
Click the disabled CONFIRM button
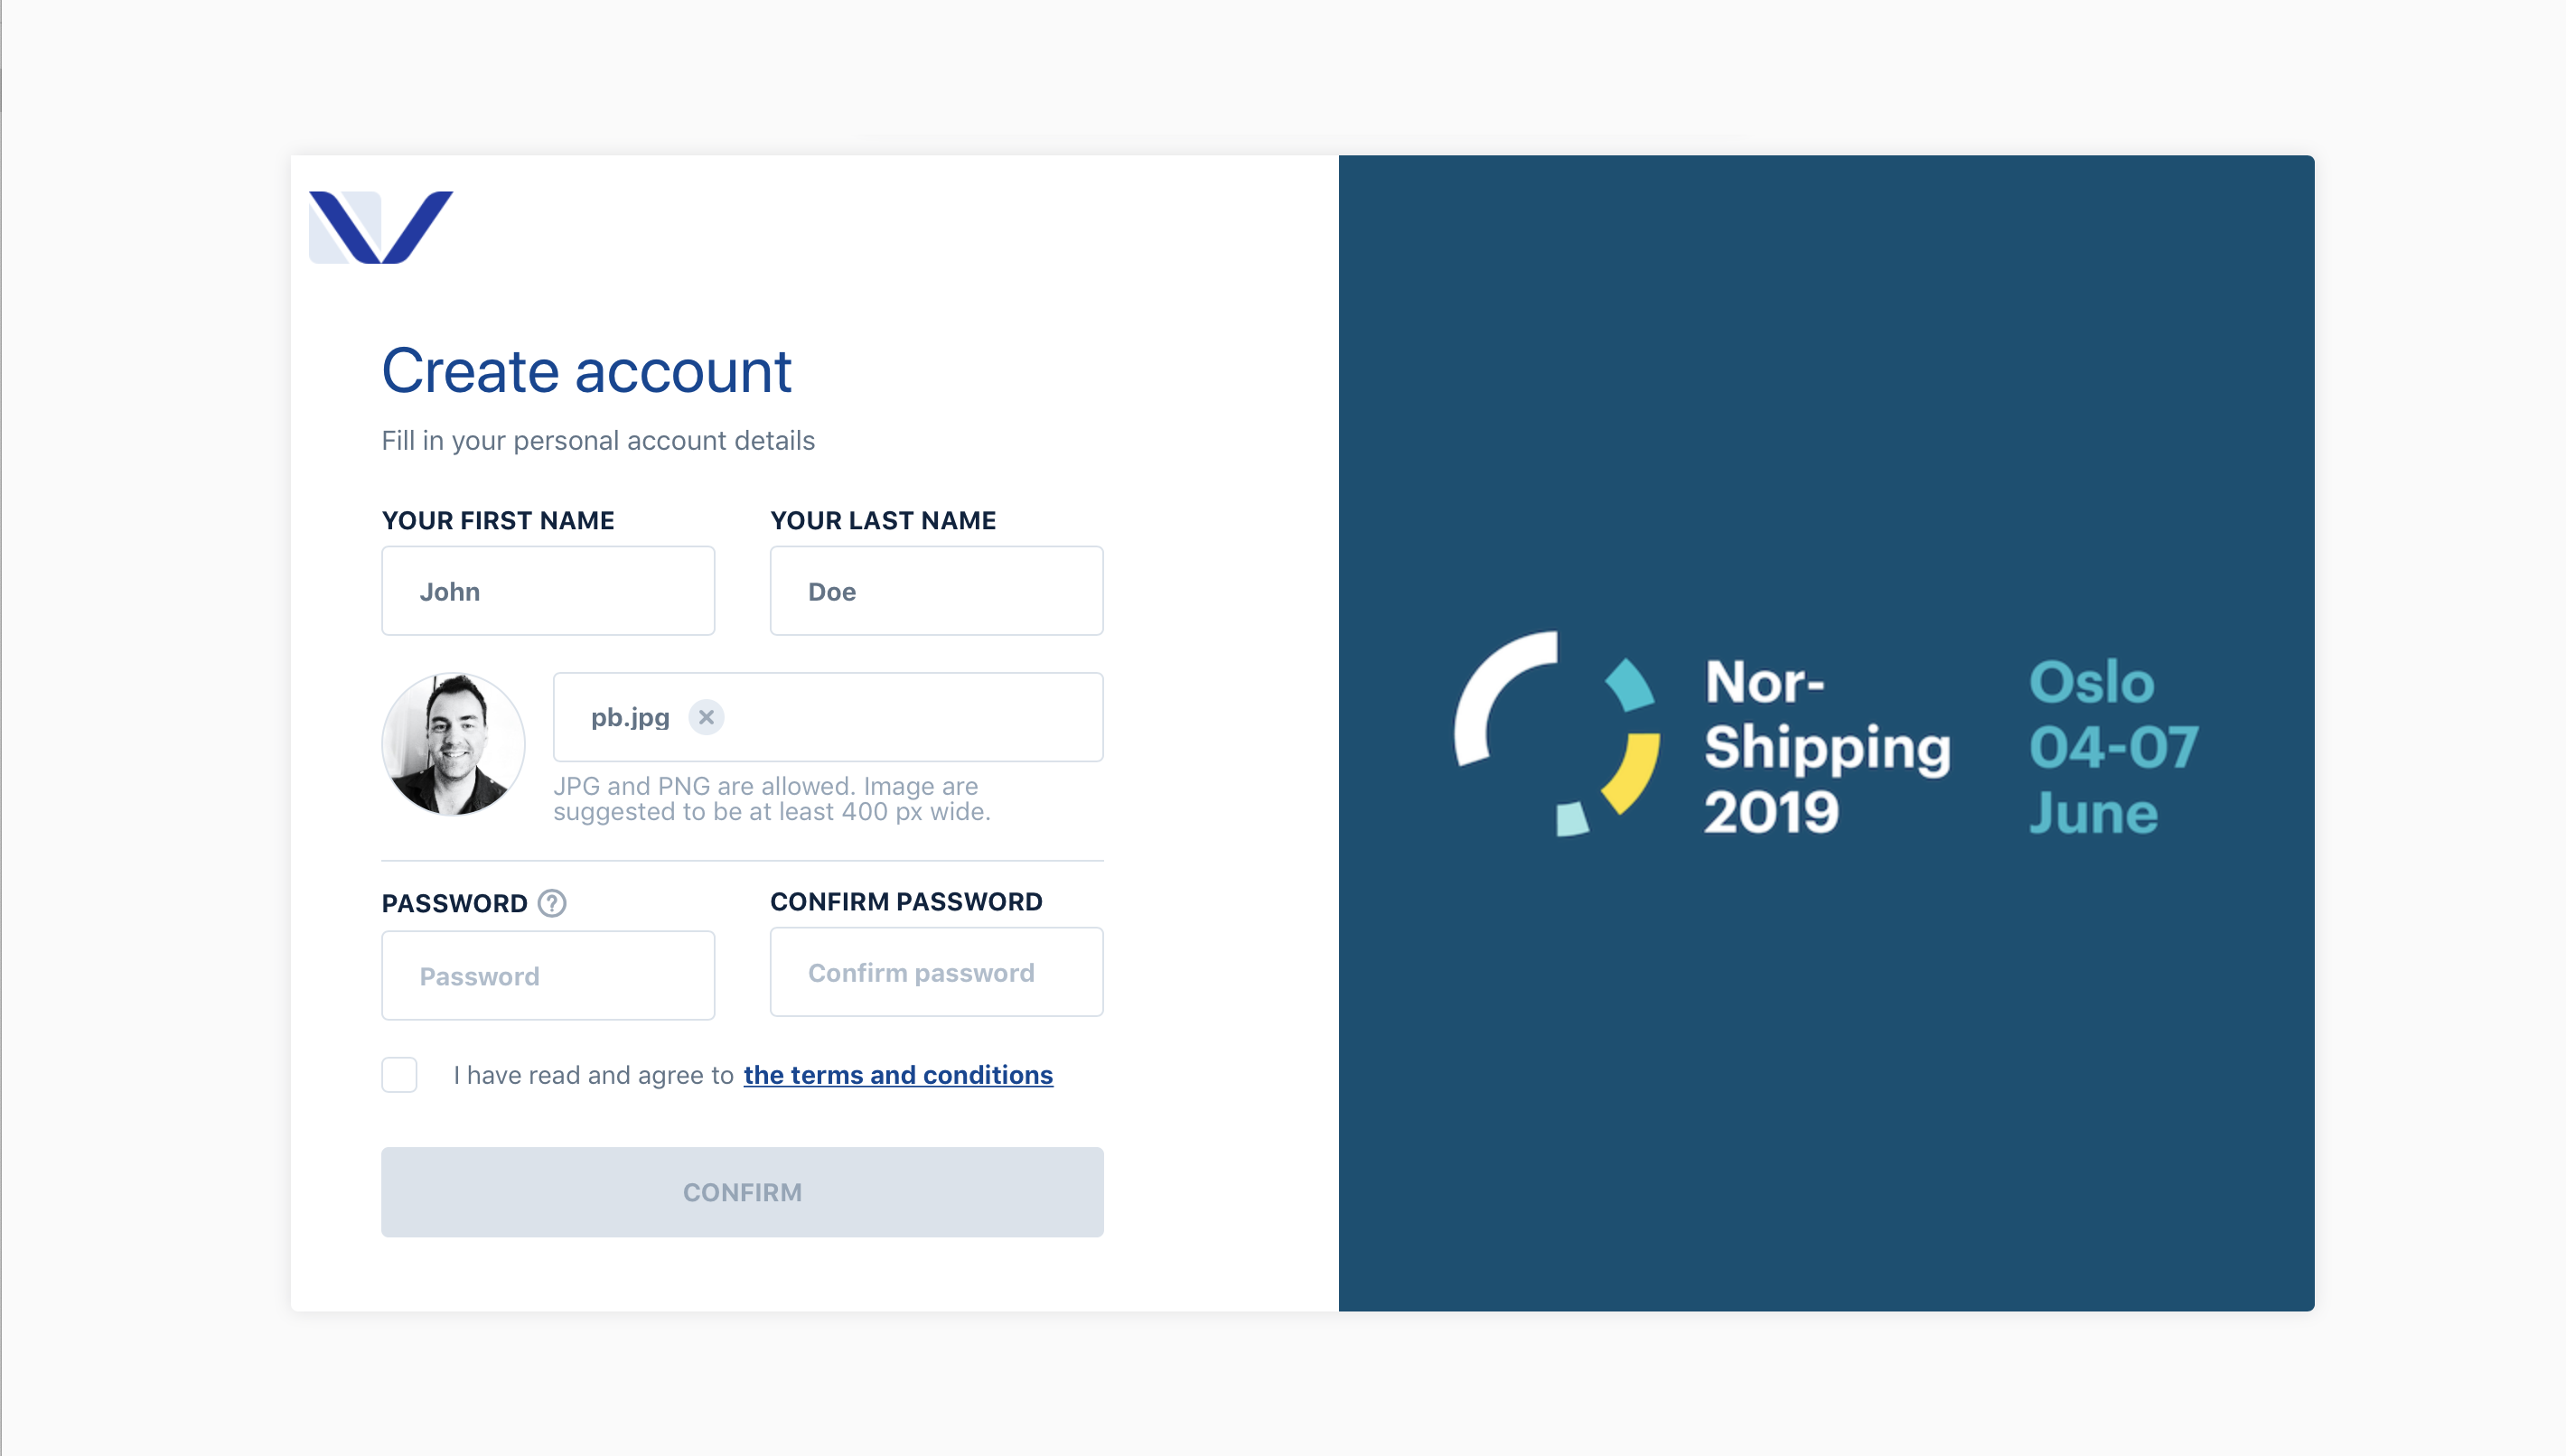pyautogui.click(x=742, y=1192)
